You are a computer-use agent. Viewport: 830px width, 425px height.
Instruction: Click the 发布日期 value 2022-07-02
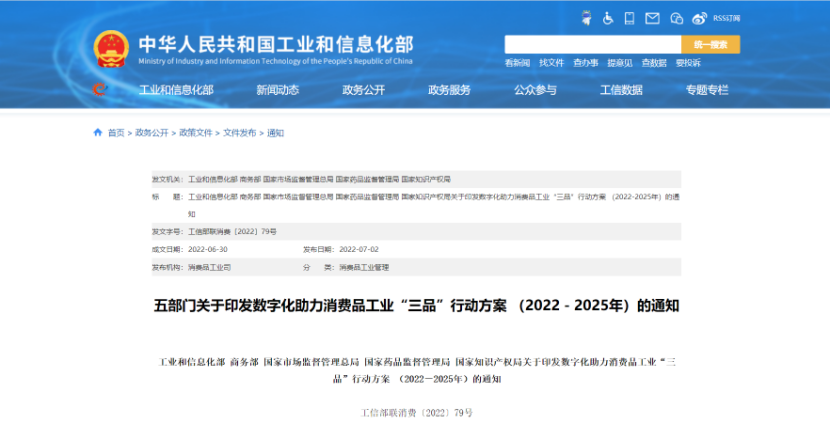359,249
